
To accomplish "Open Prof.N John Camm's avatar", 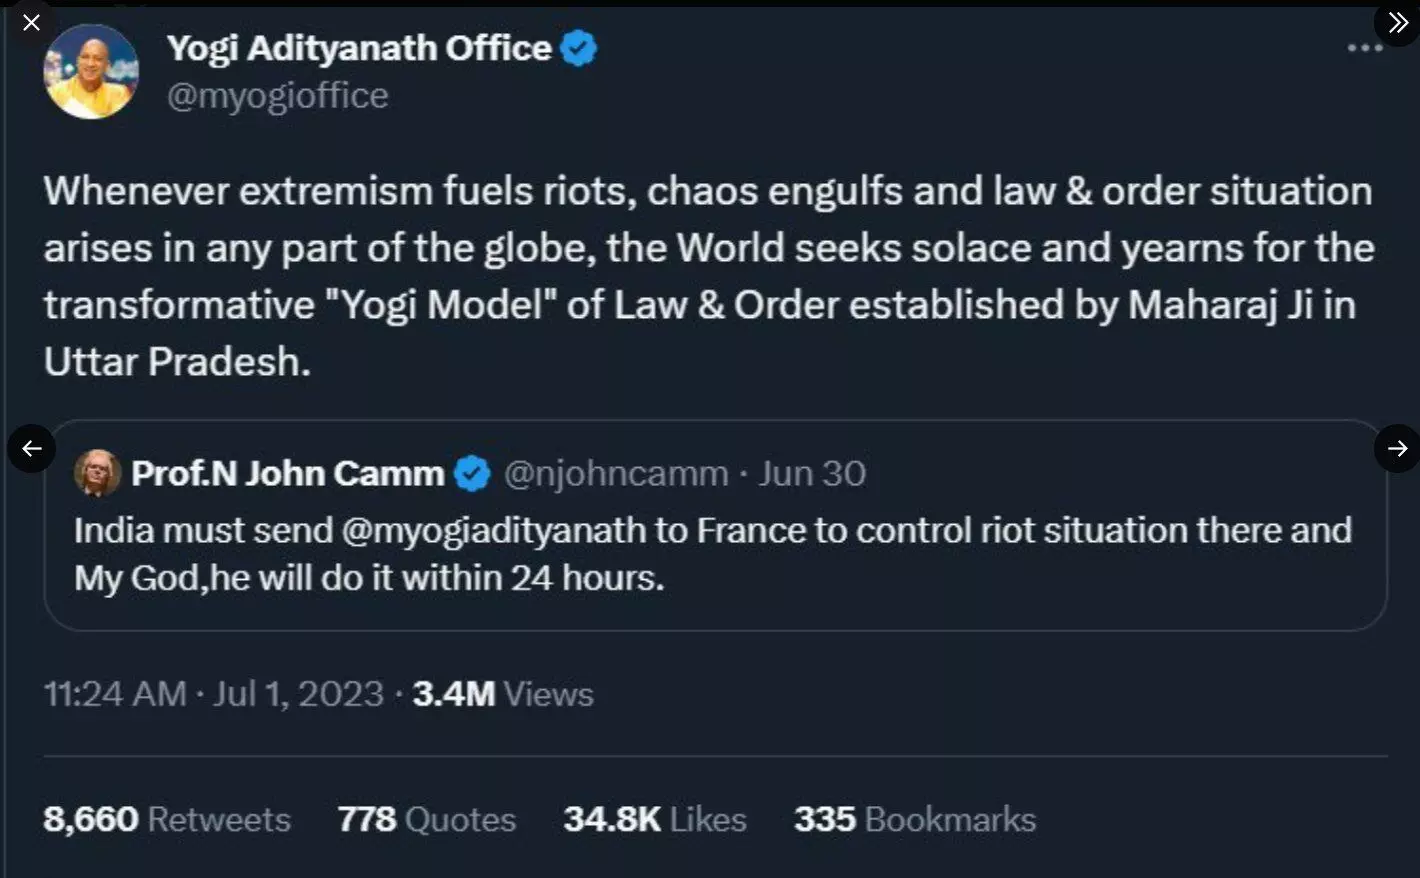I will tap(97, 473).
